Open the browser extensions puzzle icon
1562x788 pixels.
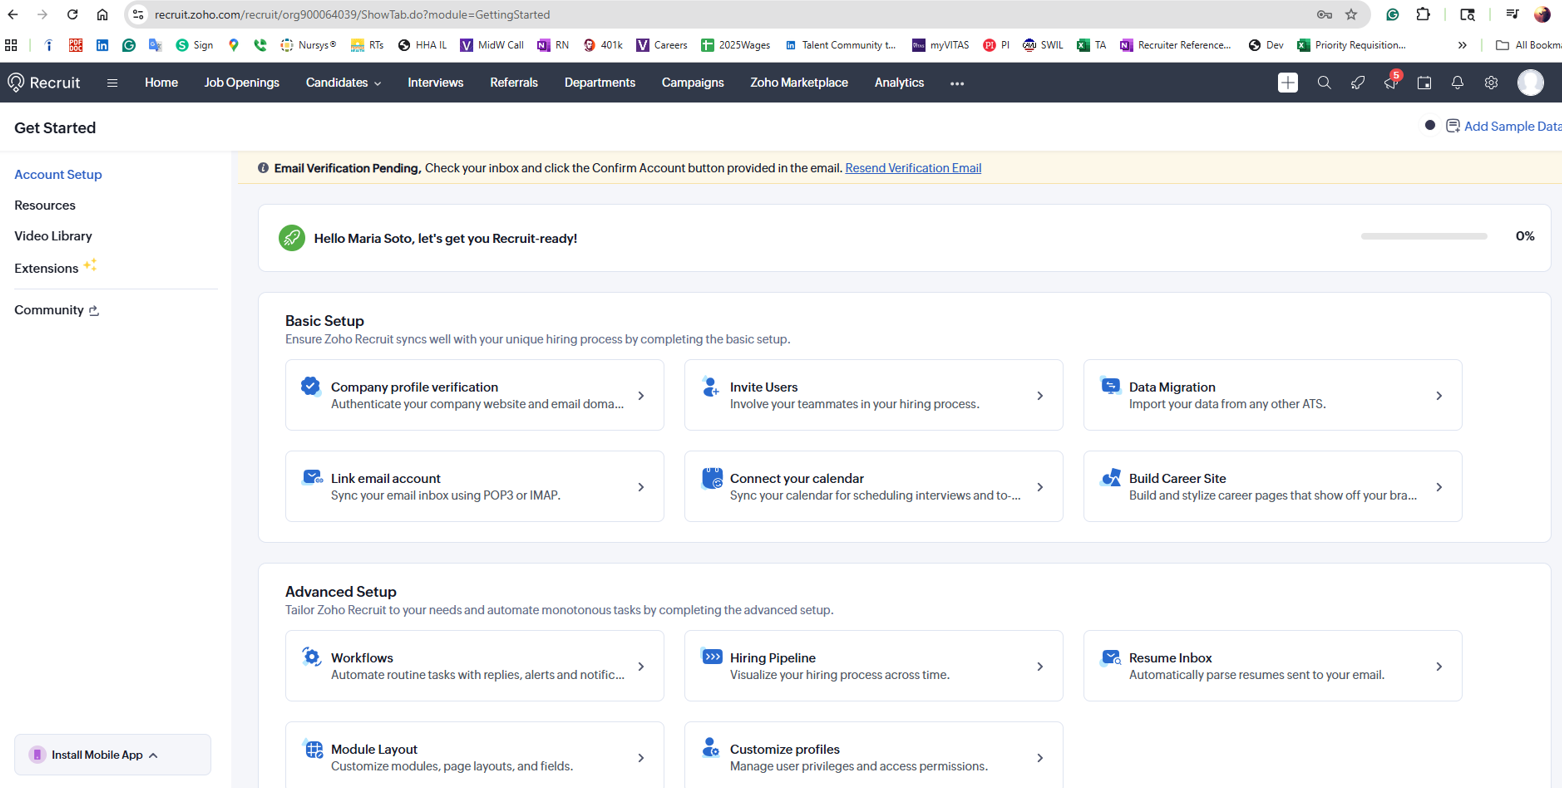point(1423,15)
